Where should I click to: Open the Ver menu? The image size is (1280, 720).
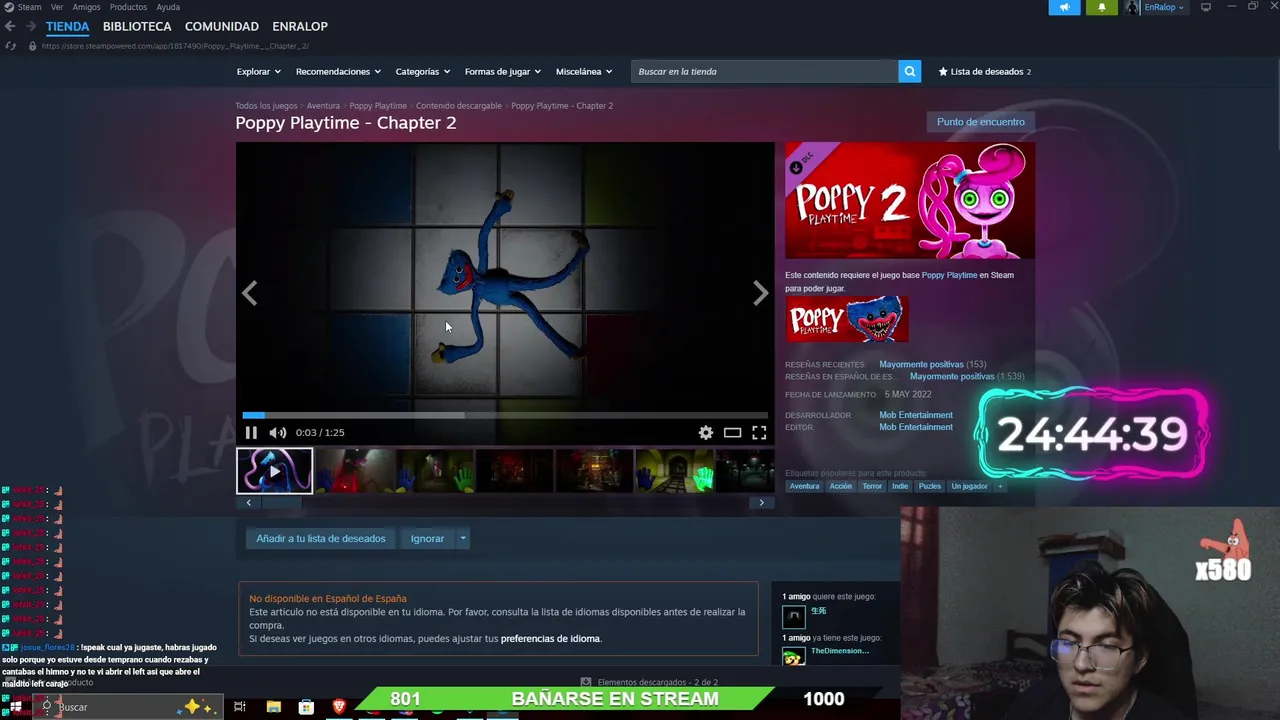[x=57, y=7]
